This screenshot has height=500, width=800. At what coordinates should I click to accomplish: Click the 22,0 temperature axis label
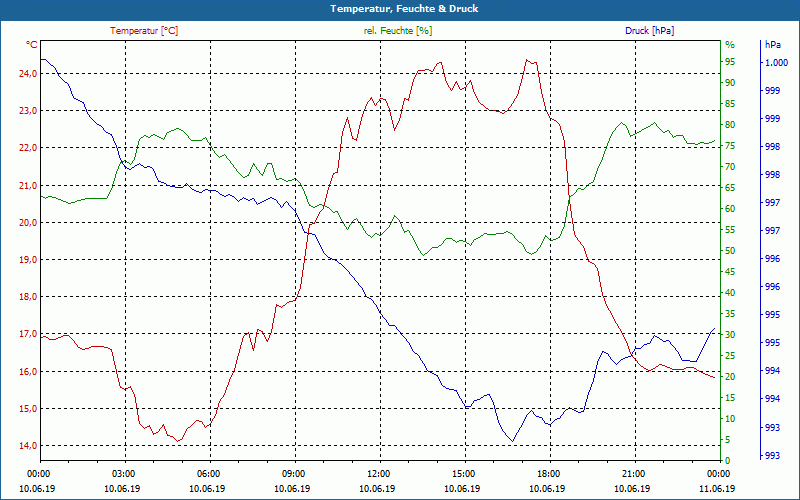[28, 148]
